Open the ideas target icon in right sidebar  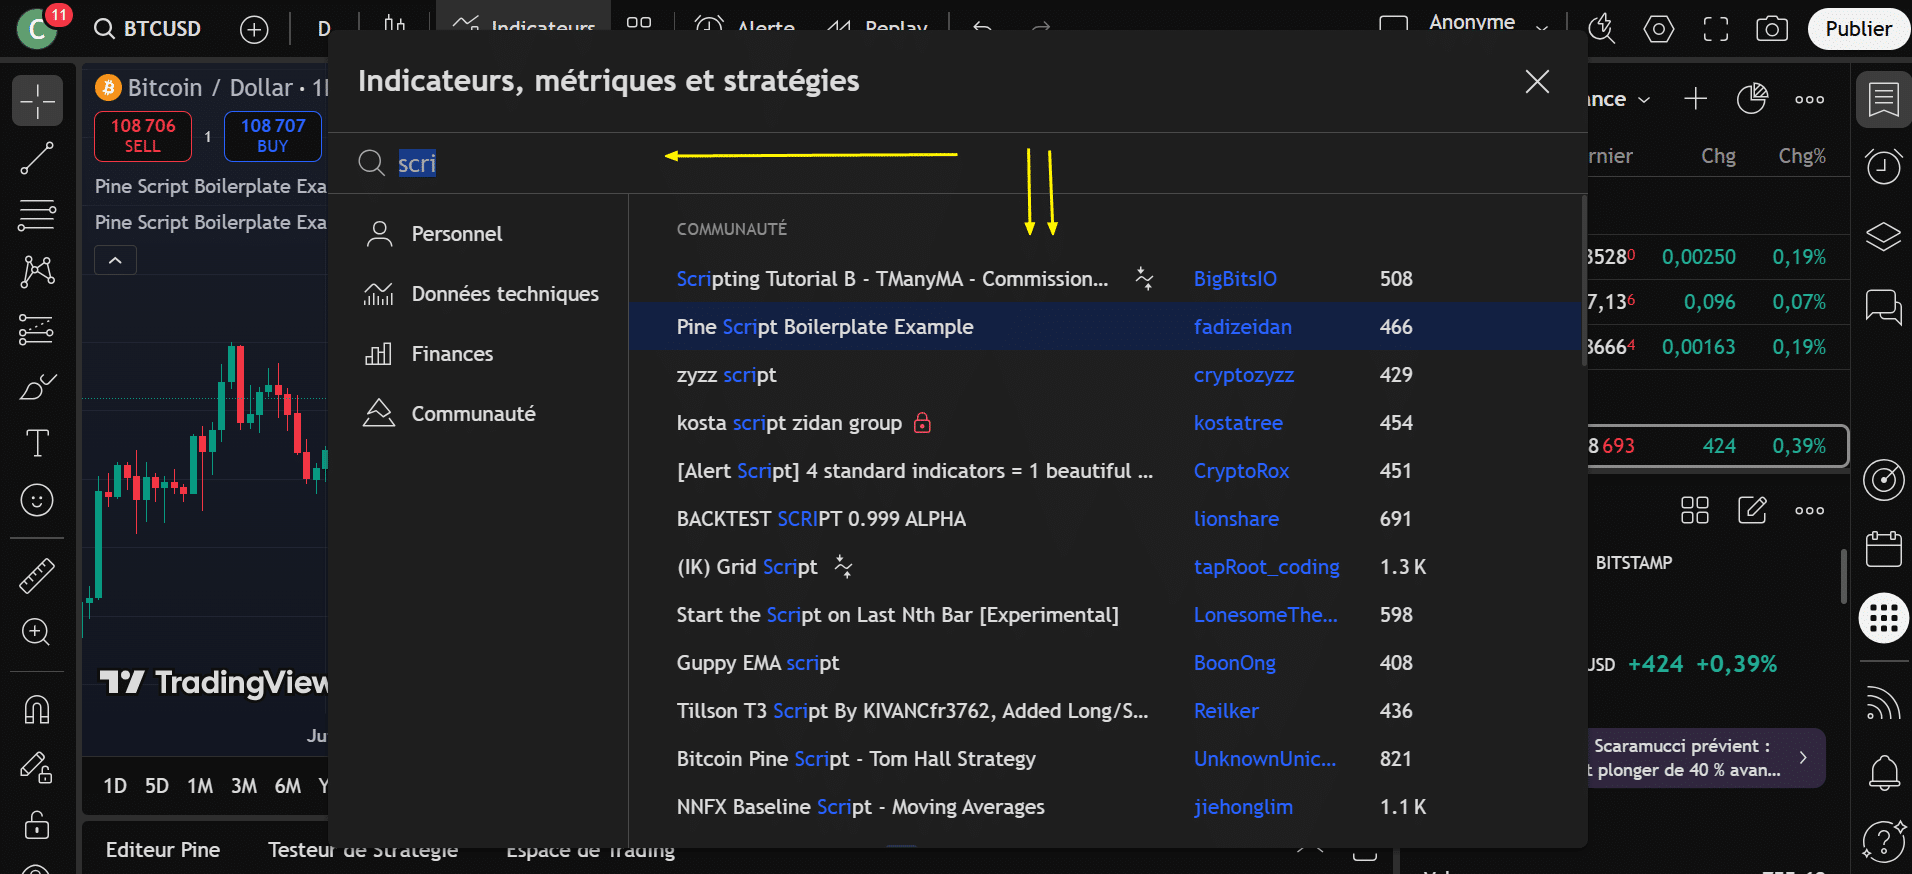pyautogui.click(x=1884, y=480)
